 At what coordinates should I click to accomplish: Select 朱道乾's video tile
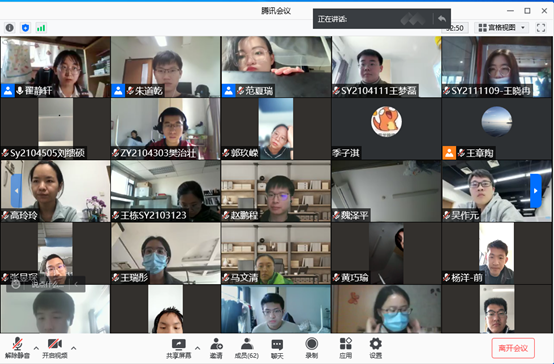click(165, 66)
